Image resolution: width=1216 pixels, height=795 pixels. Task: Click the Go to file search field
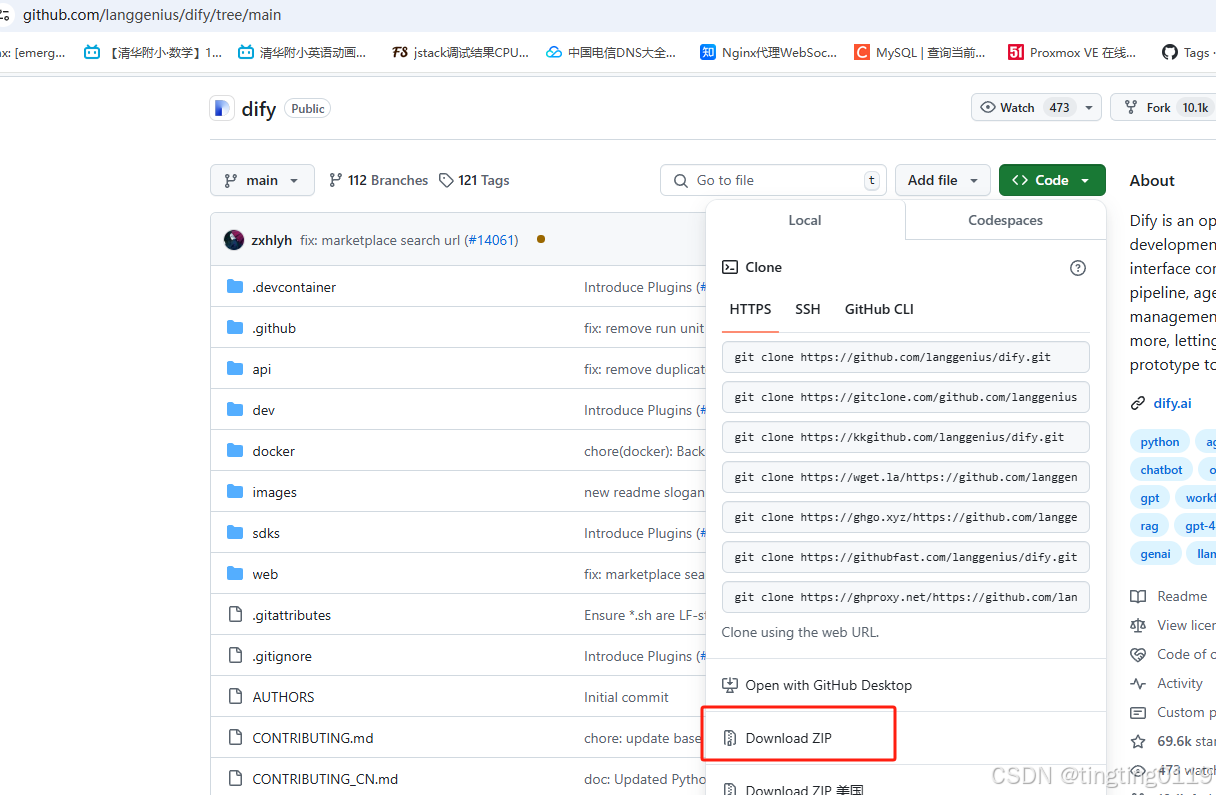tap(773, 180)
